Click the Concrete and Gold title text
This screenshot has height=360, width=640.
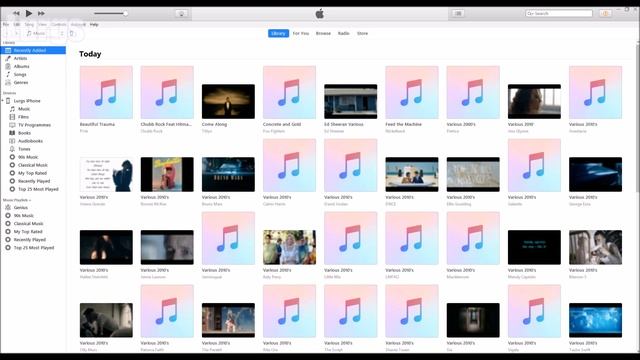click(x=282, y=124)
